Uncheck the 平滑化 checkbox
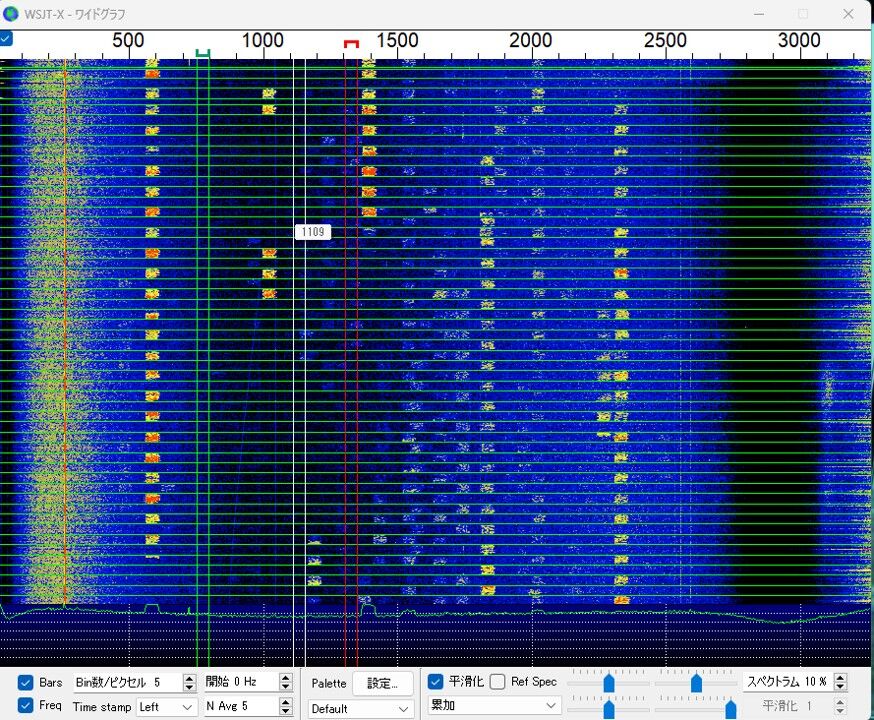Screen dimensions: 874x720 coord(435,681)
